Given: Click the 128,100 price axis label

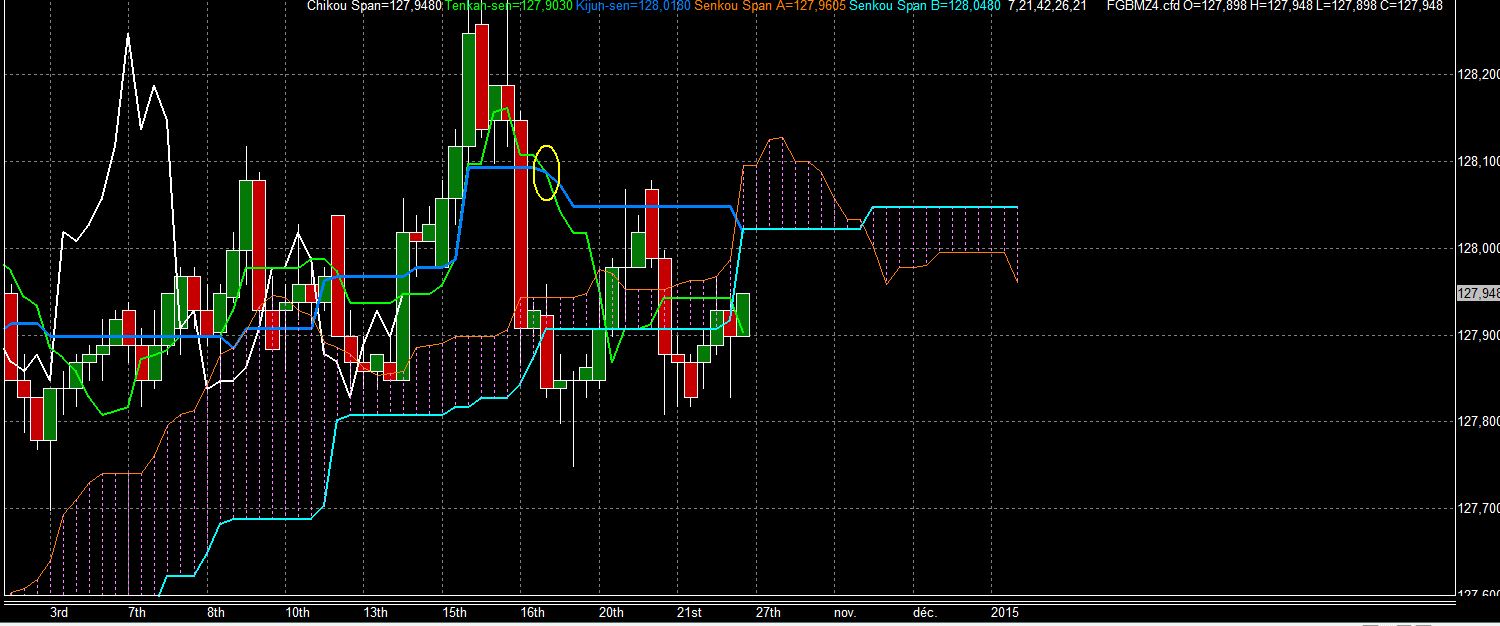Looking at the screenshot, I should click(x=1479, y=161).
